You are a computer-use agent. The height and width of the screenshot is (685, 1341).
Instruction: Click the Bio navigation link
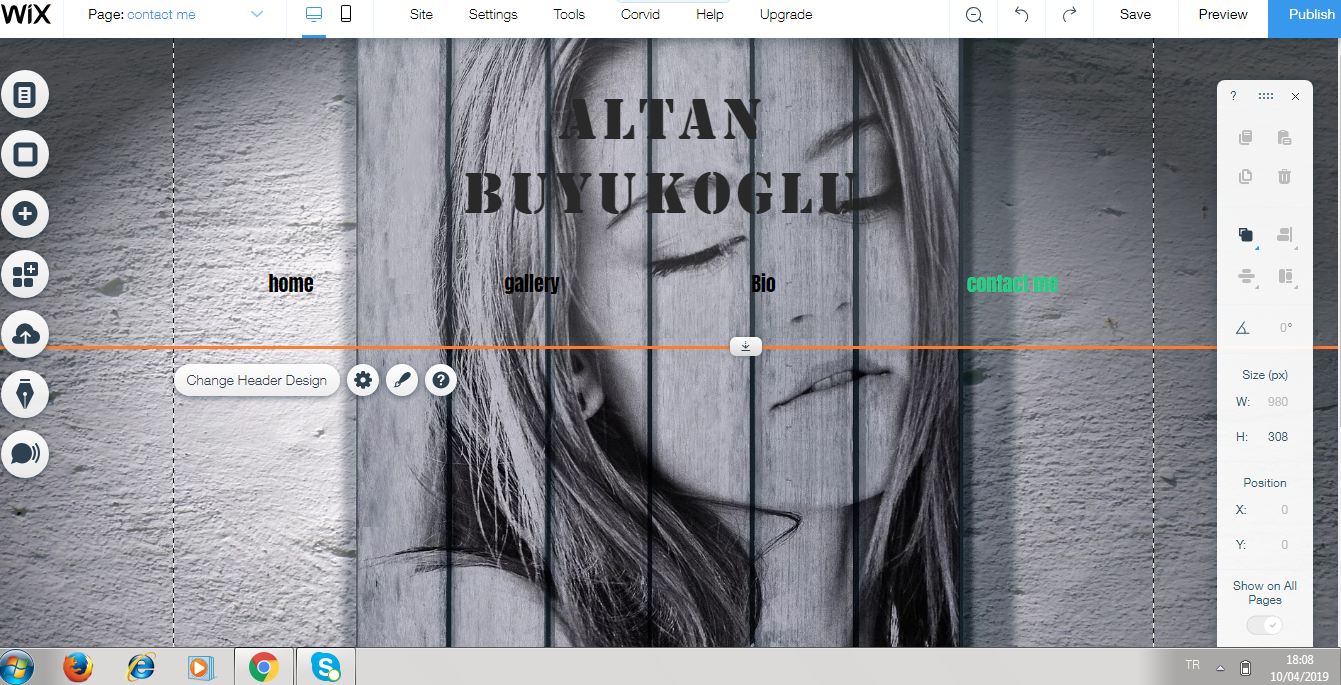click(763, 284)
